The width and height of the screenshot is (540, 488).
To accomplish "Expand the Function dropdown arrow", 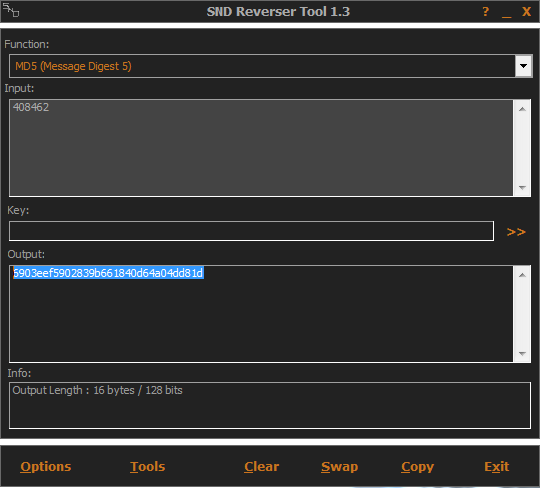I will 523,66.
